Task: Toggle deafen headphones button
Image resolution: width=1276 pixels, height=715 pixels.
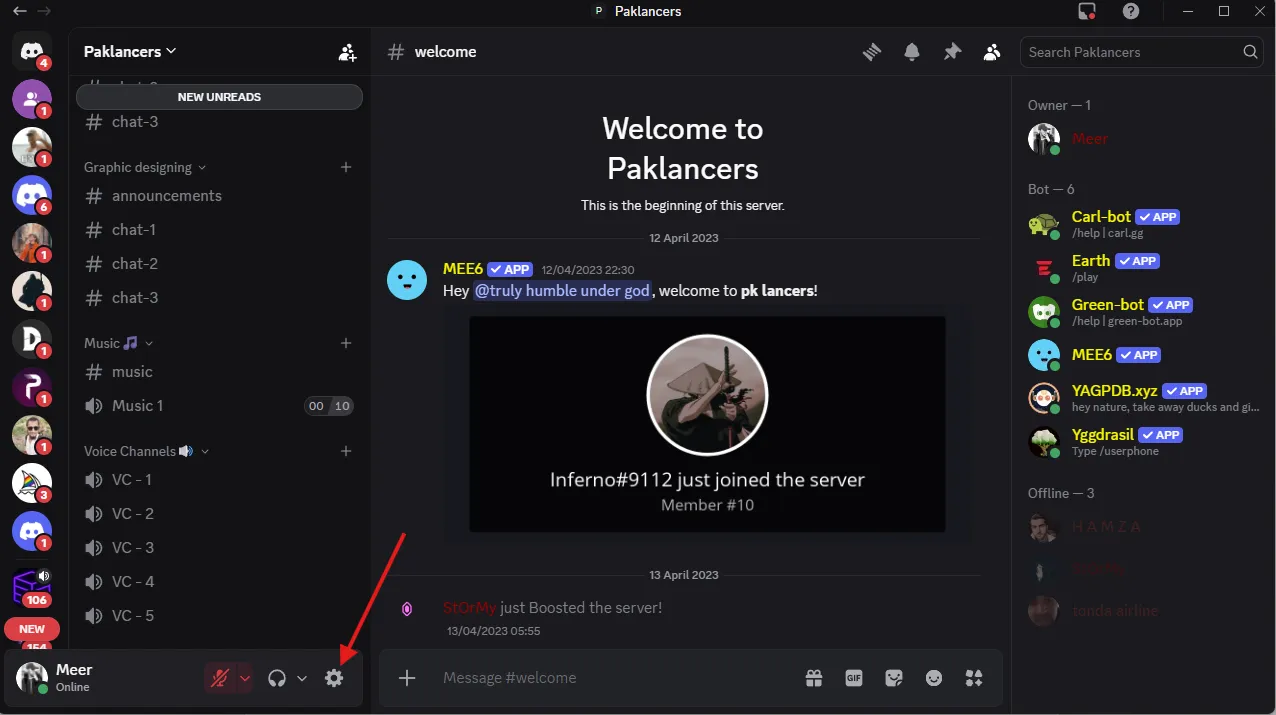Action: pos(277,678)
